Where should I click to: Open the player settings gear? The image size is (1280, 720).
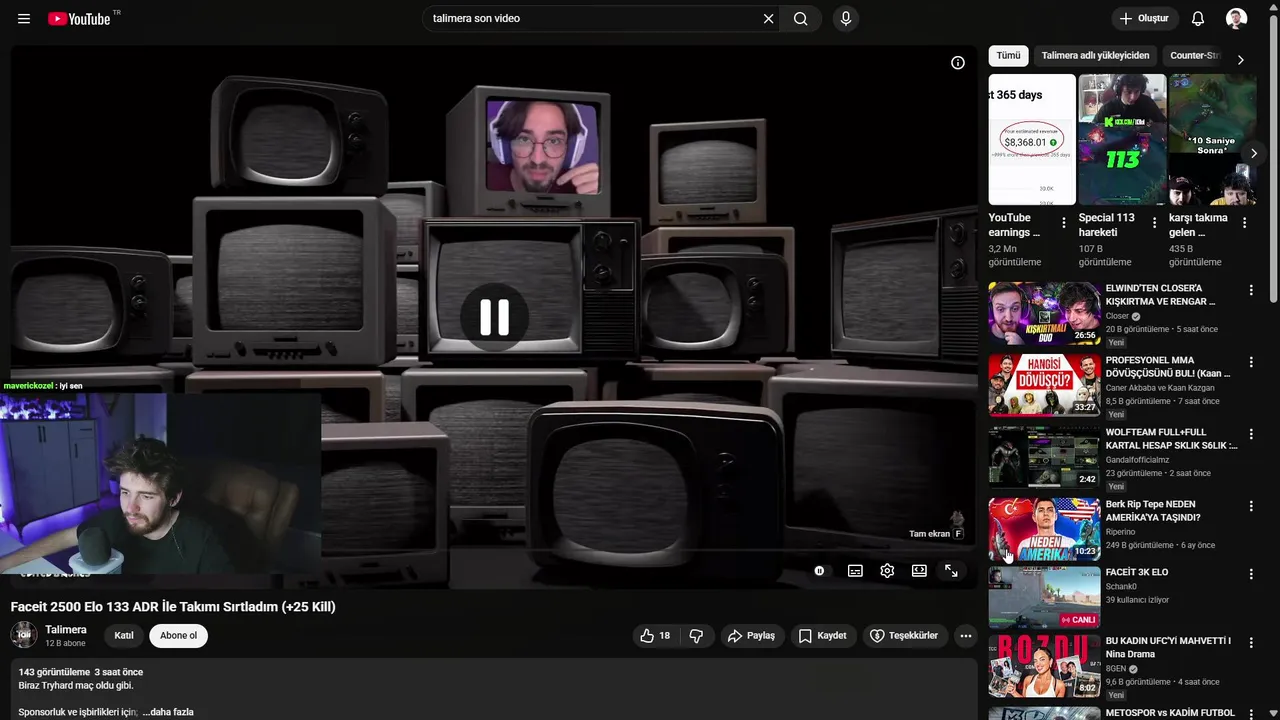click(x=887, y=571)
